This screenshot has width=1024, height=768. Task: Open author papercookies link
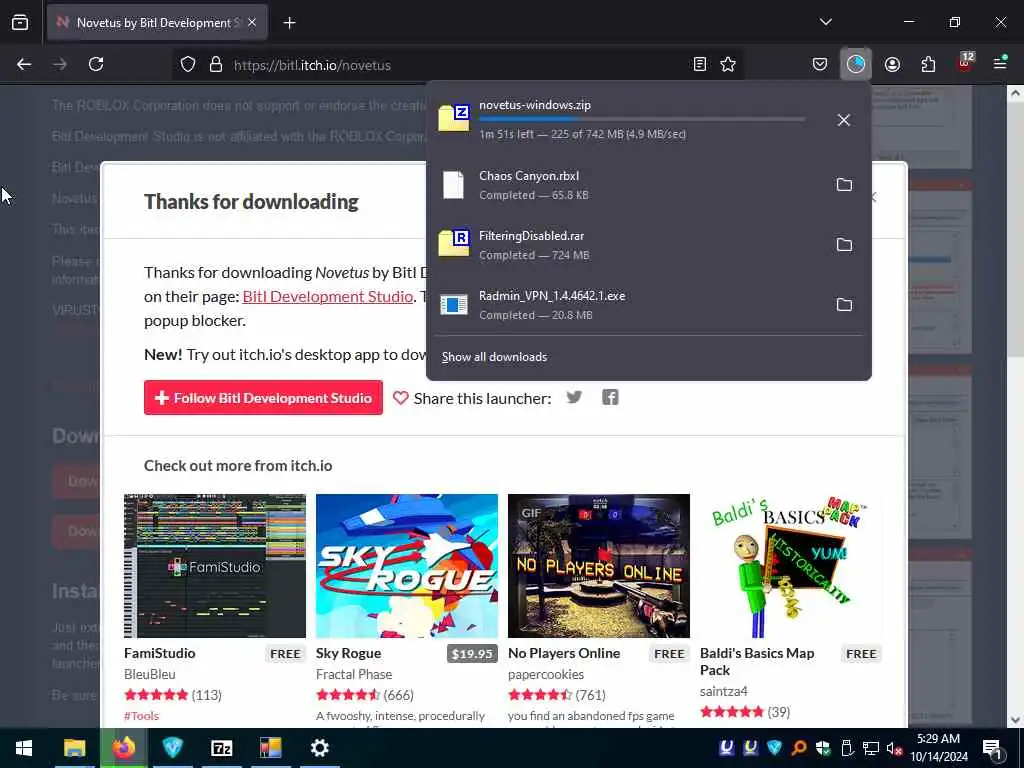pos(546,674)
